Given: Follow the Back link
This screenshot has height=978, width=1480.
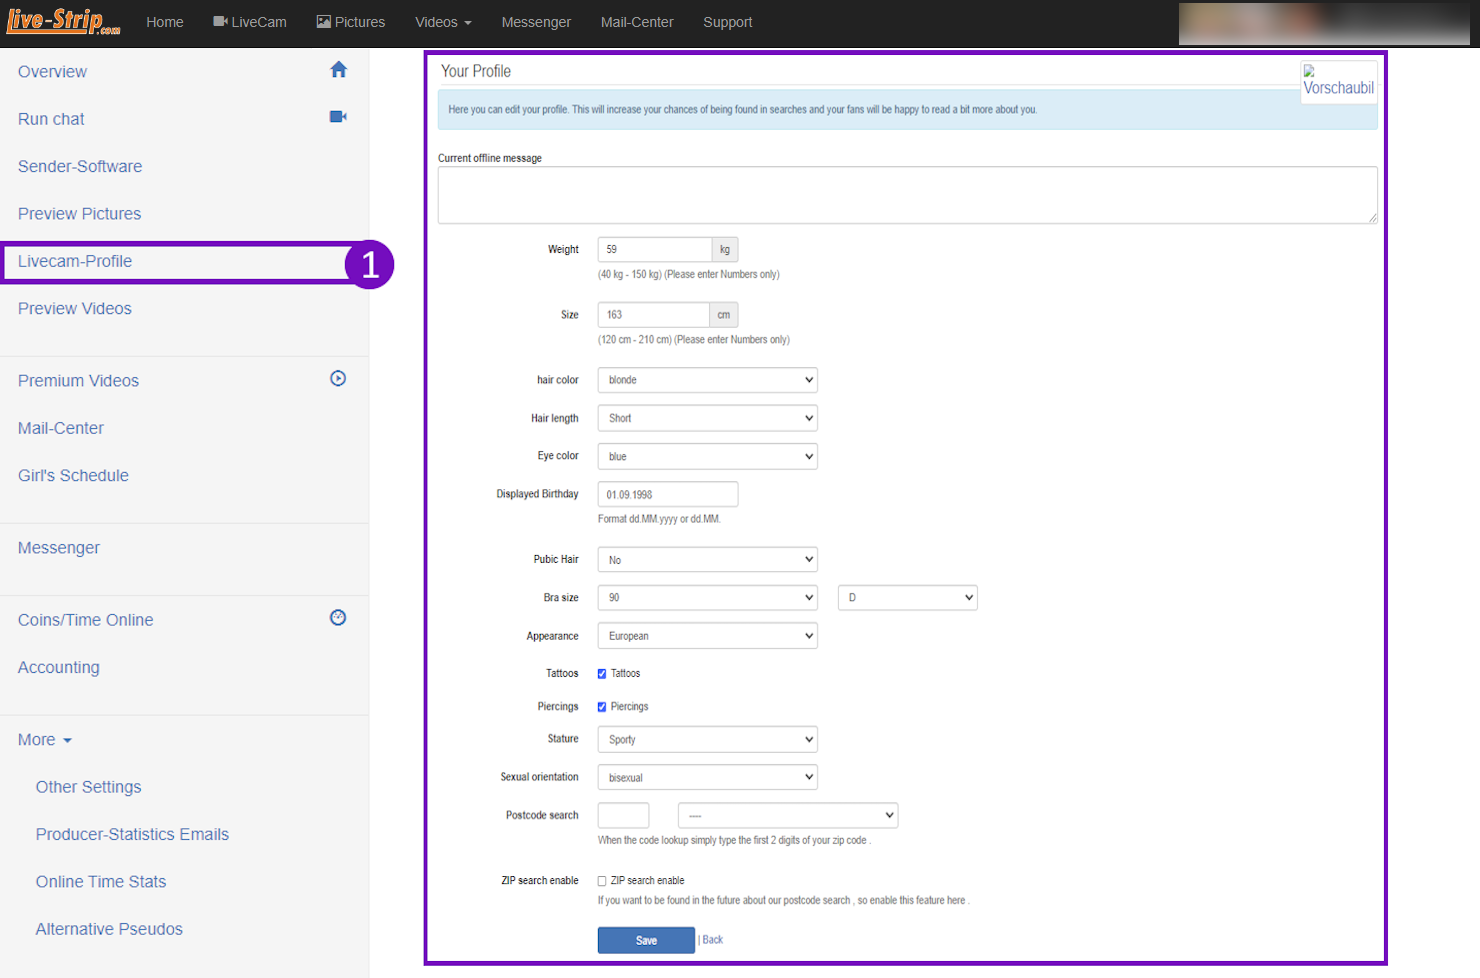Looking at the screenshot, I should pyautogui.click(x=712, y=940).
